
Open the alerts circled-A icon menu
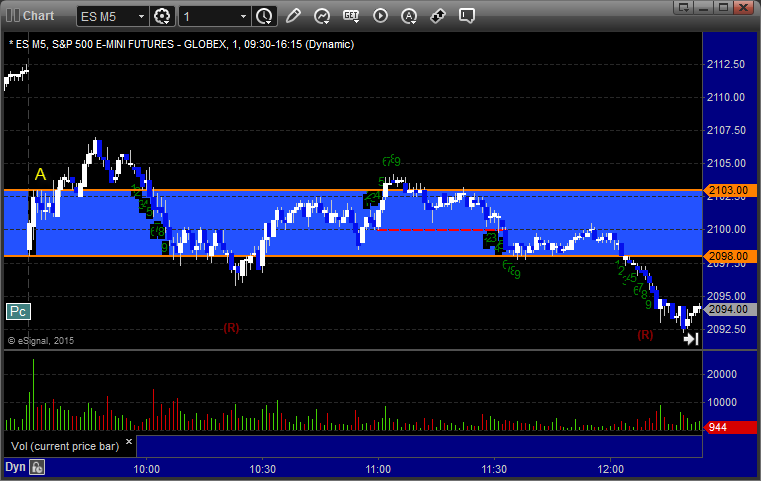coord(409,16)
